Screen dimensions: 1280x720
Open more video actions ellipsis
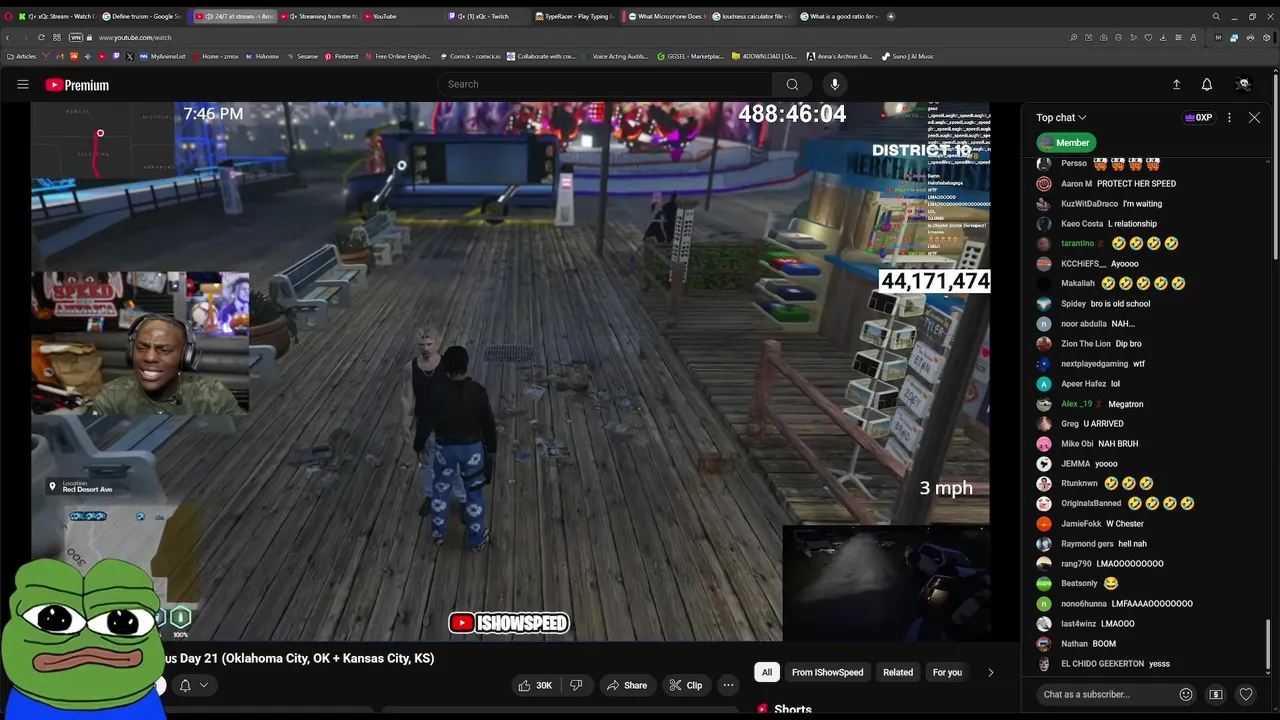coord(728,685)
